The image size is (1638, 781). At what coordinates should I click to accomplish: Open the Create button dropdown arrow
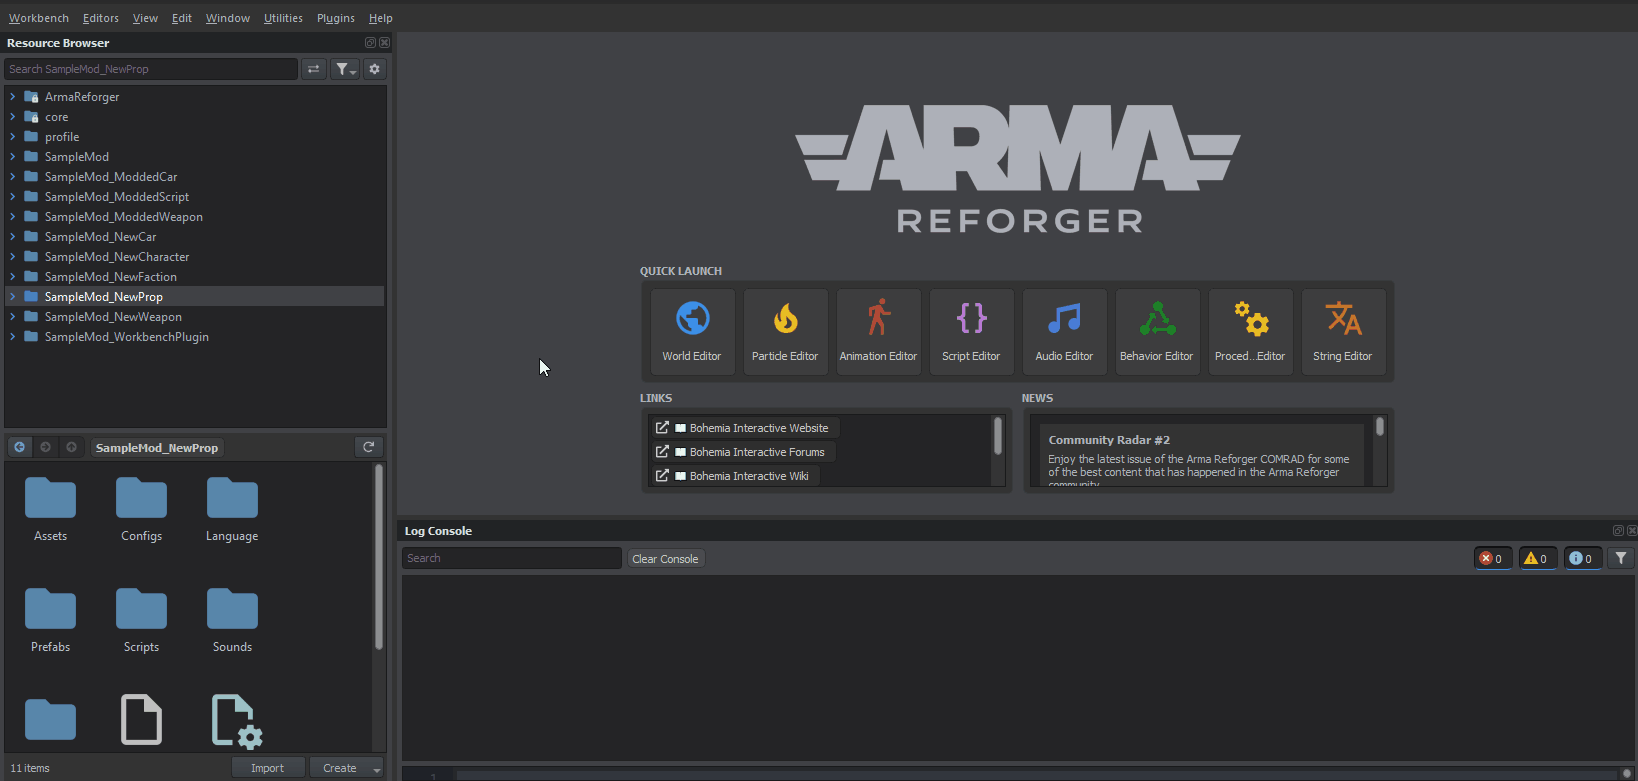tap(377, 768)
